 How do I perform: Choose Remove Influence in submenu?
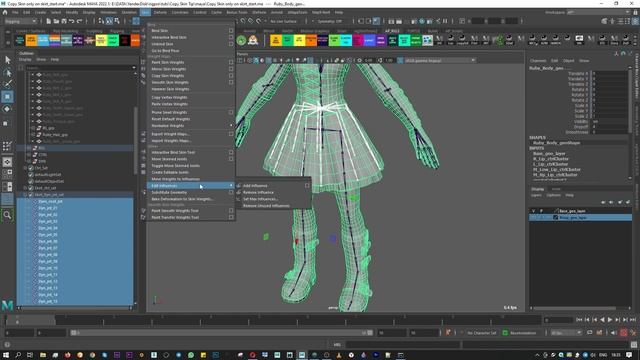tap(258, 192)
